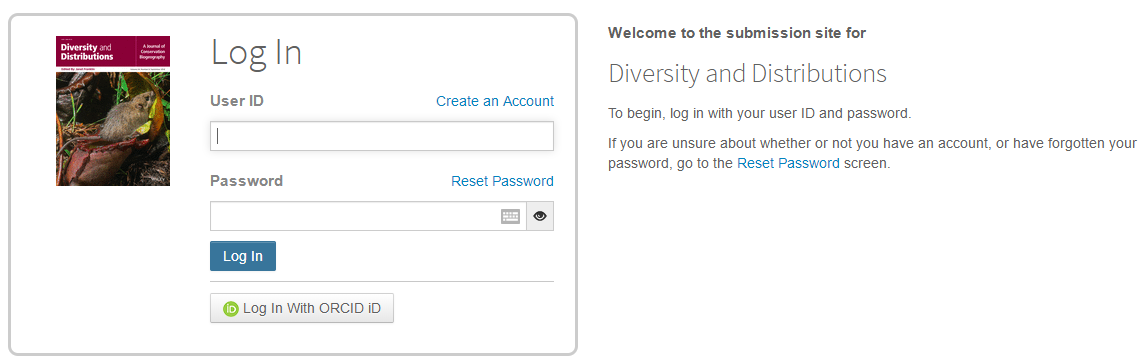Click the magenta title banner on journal cover
The width and height of the screenshot is (1138, 360).
click(112, 52)
